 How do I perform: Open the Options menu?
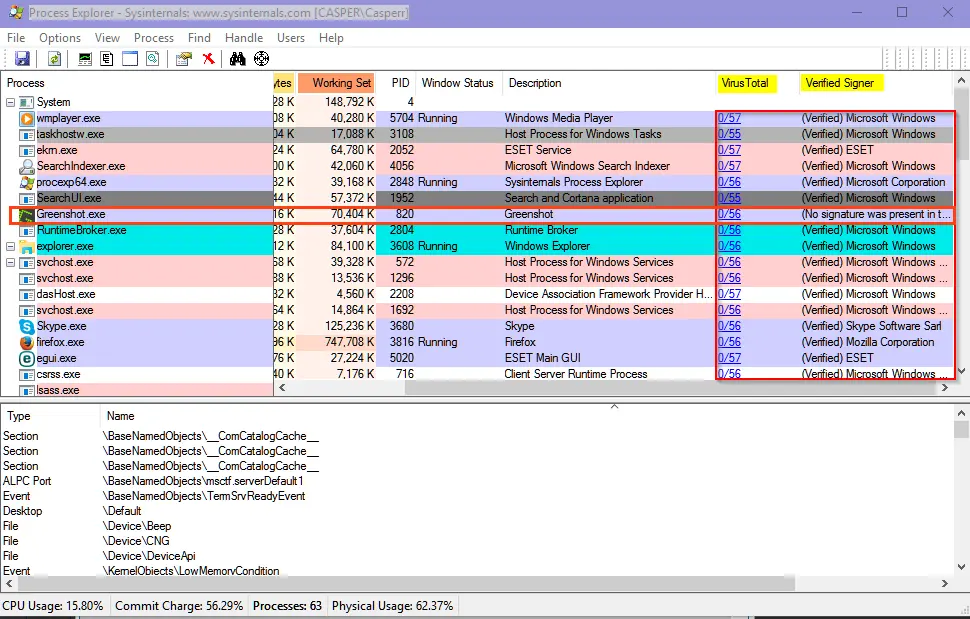point(60,38)
